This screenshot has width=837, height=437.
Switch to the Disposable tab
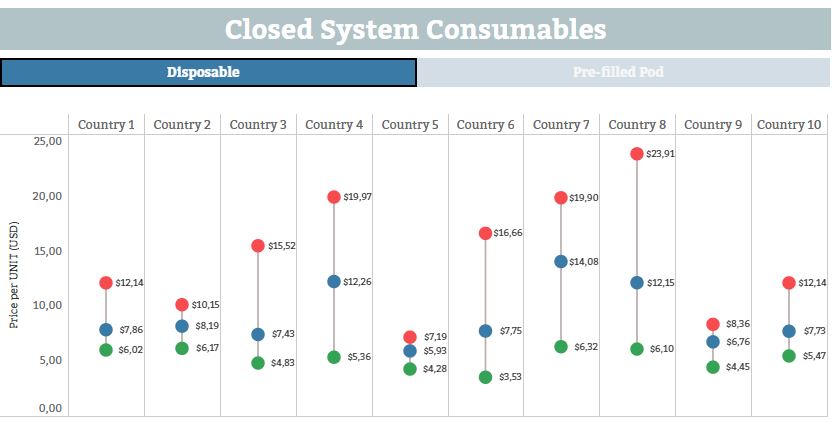(x=208, y=73)
